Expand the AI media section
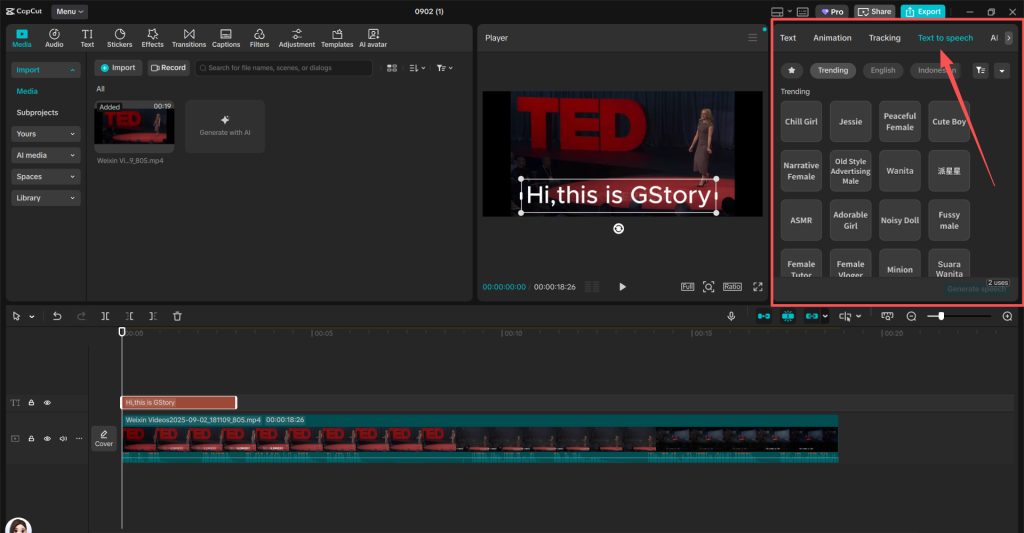 pyautogui.click(x=46, y=155)
